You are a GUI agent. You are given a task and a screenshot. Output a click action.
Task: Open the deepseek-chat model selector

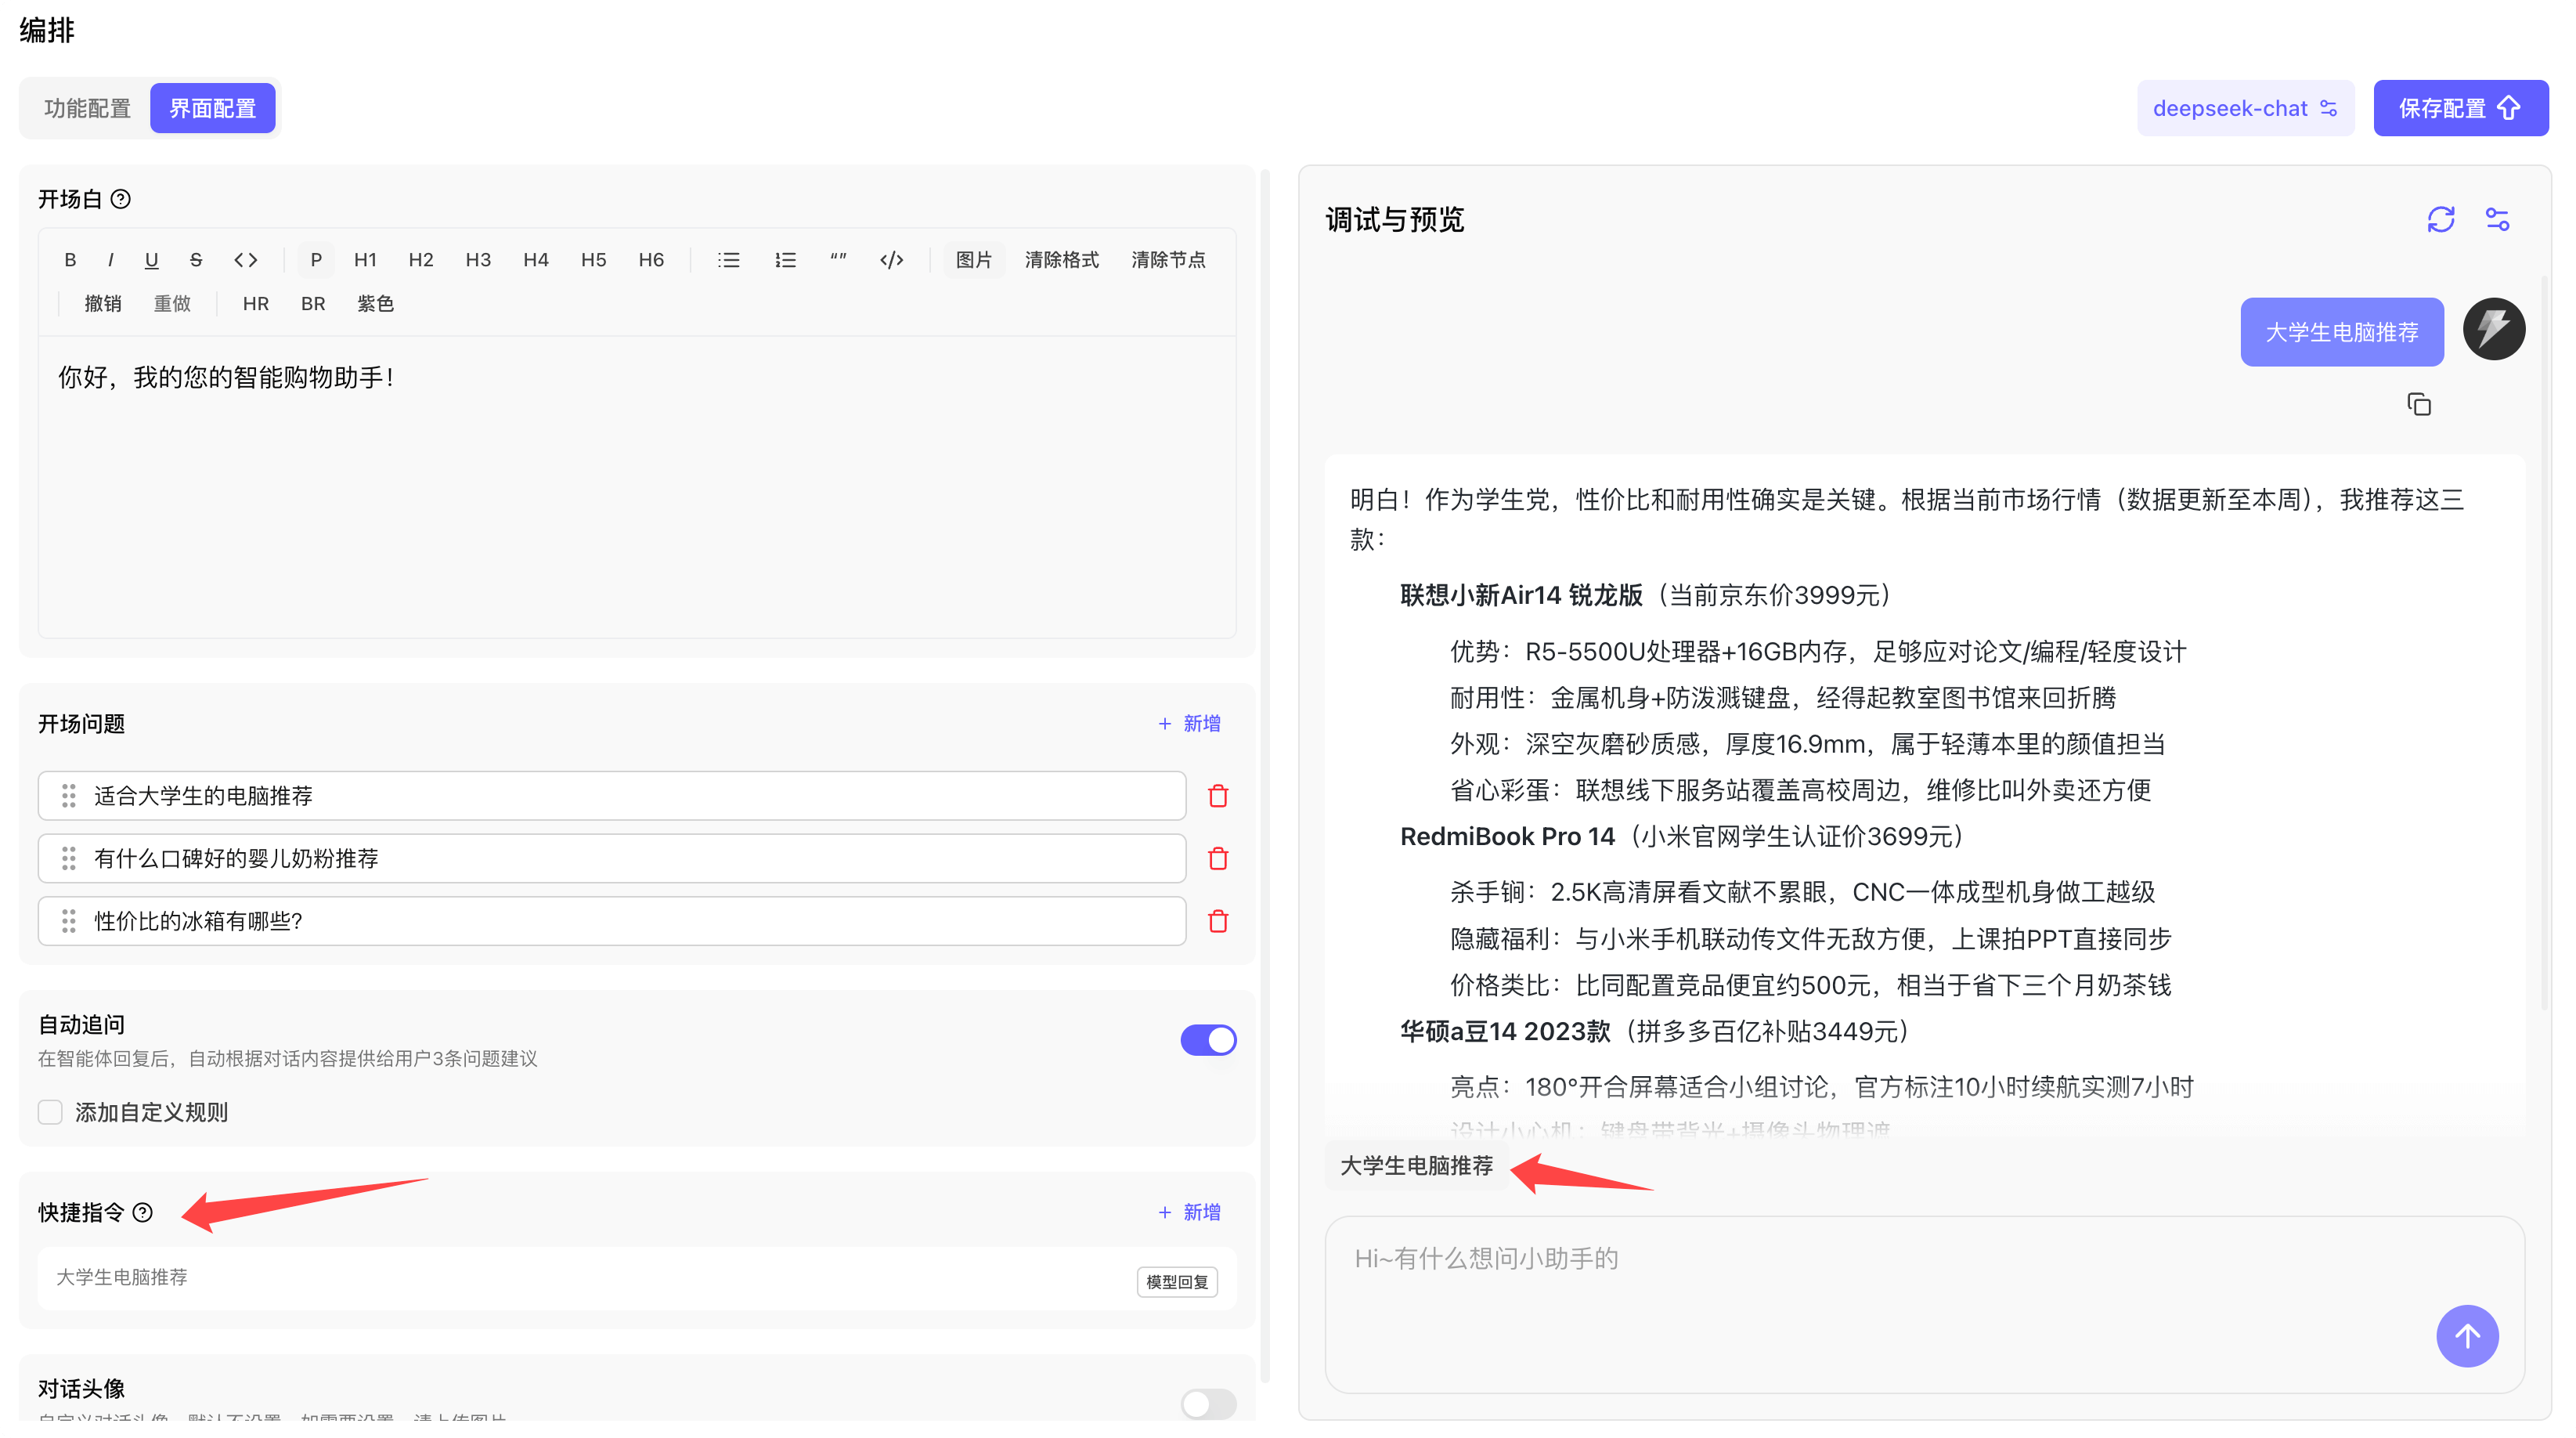pyautogui.click(x=2245, y=108)
